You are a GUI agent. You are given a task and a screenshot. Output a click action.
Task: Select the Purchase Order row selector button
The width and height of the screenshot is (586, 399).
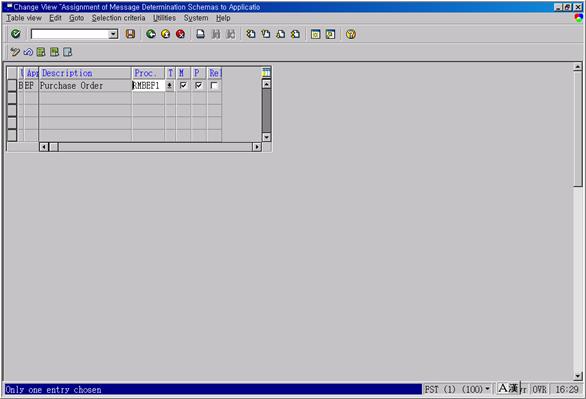point(12,85)
